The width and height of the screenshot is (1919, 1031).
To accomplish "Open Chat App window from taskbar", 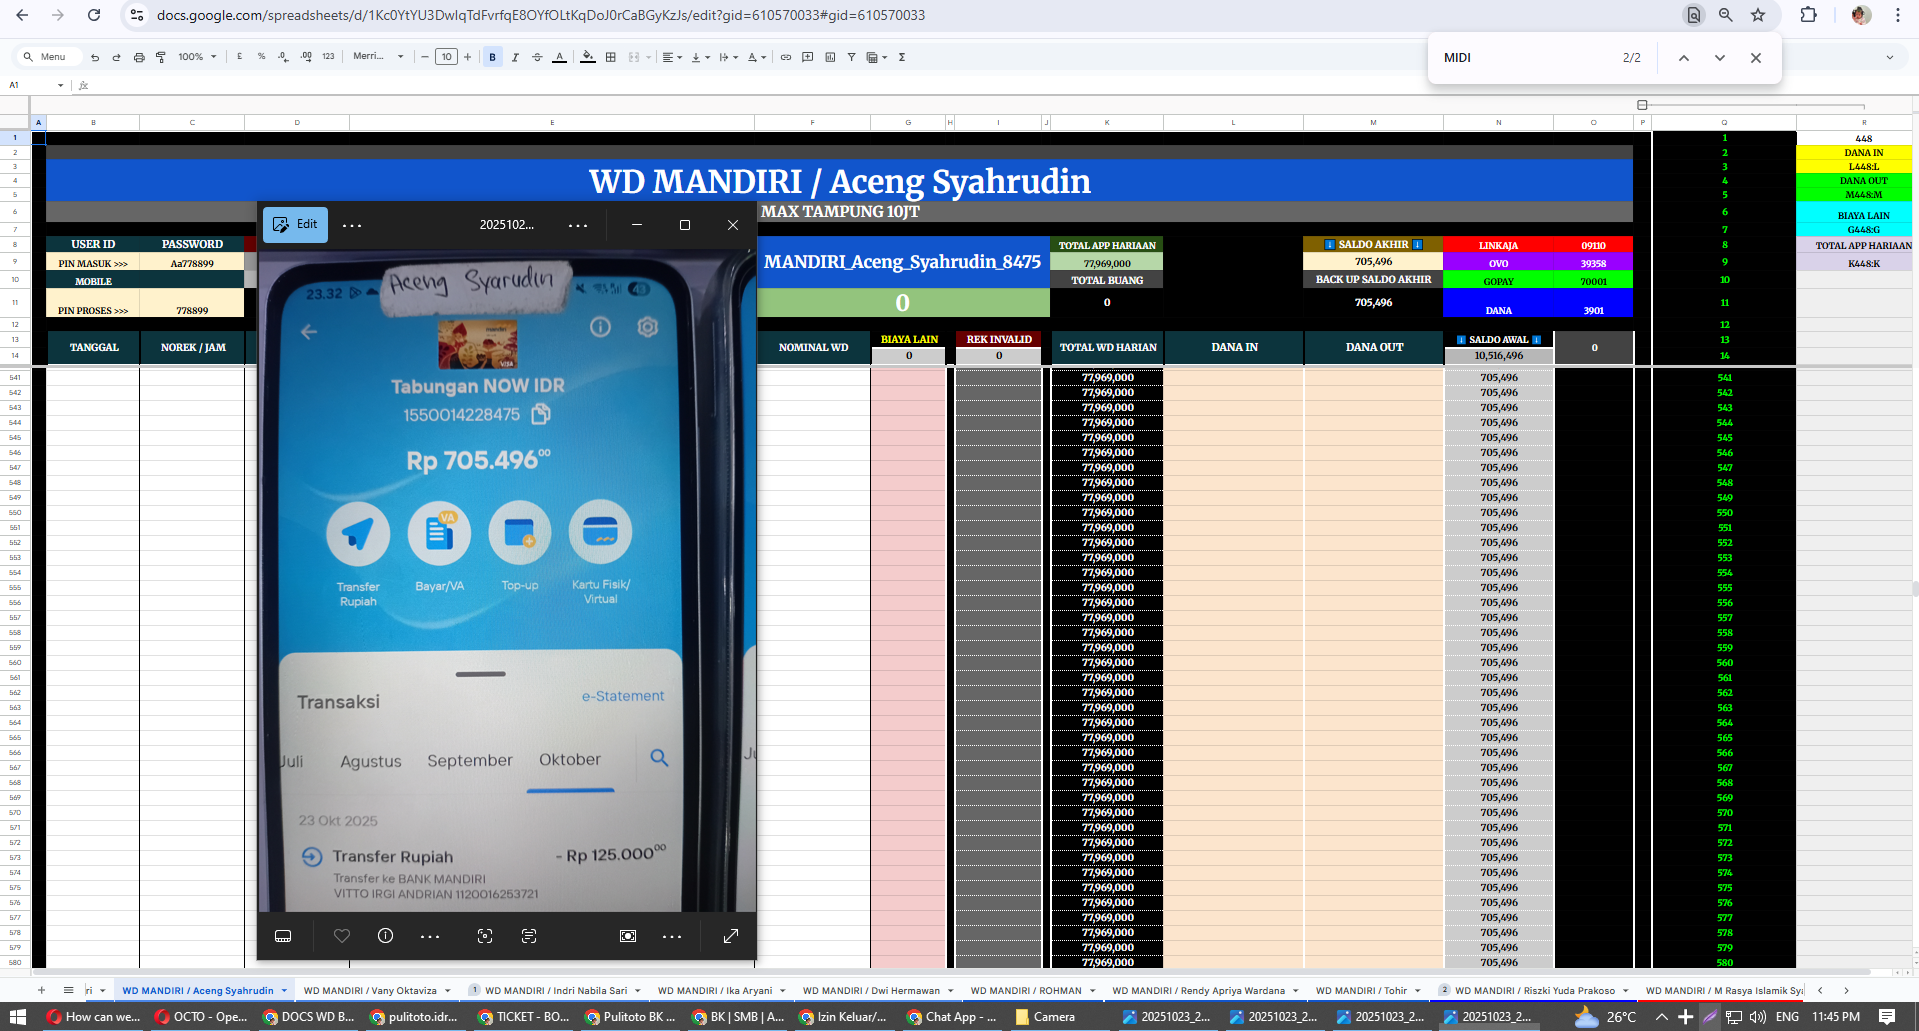I will tap(952, 1016).
